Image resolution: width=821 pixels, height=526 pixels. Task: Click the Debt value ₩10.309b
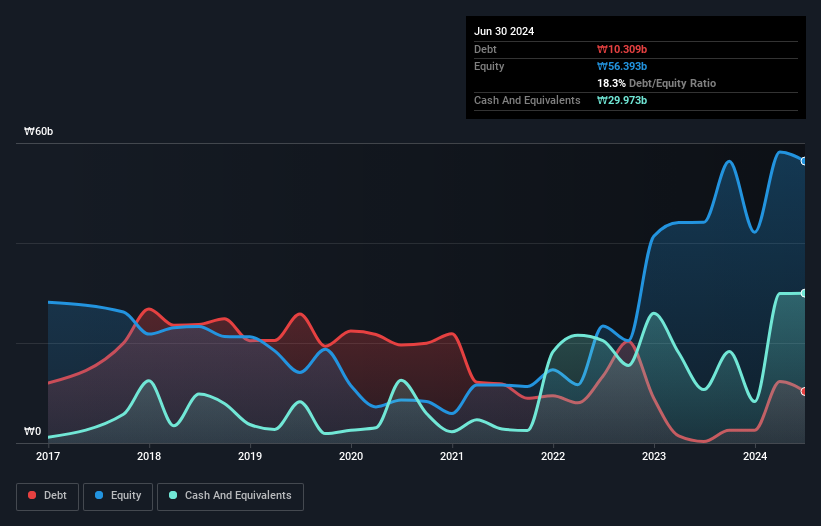(x=622, y=49)
